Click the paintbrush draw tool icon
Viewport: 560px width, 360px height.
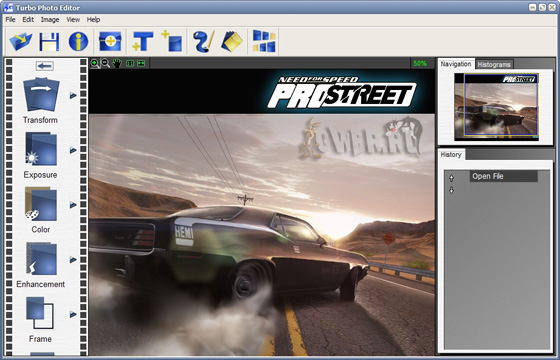[204, 41]
